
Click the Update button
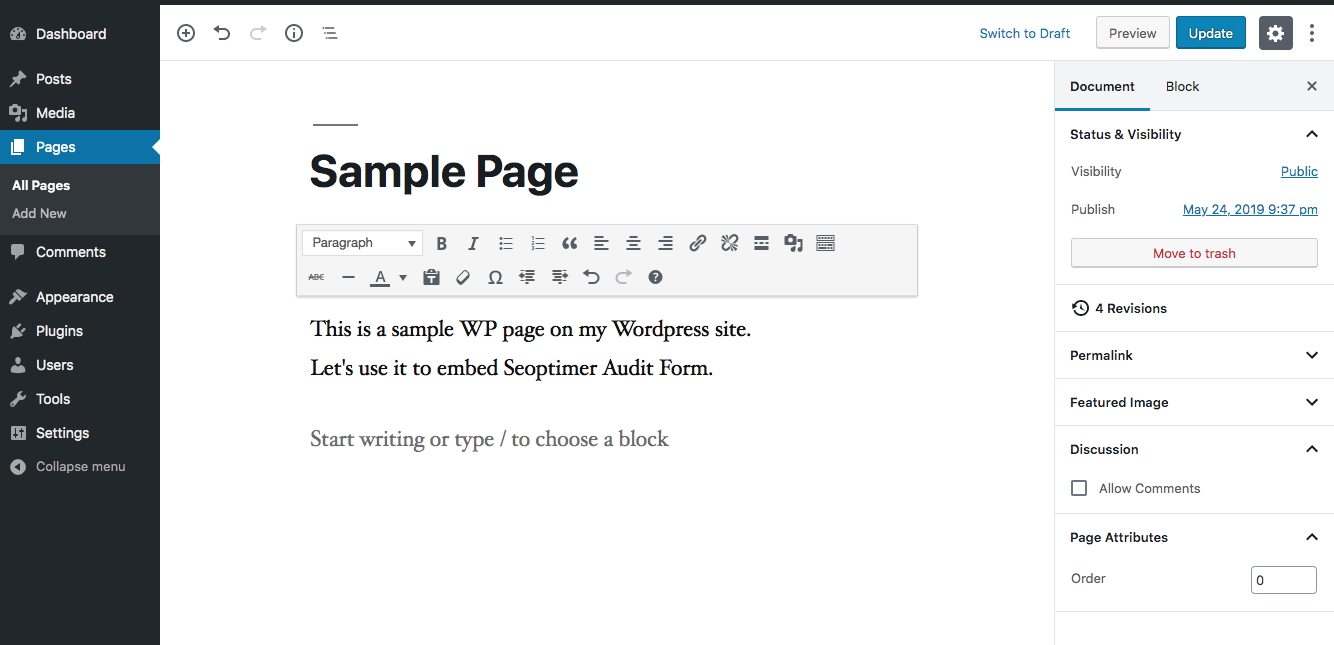tap(1210, 33)
